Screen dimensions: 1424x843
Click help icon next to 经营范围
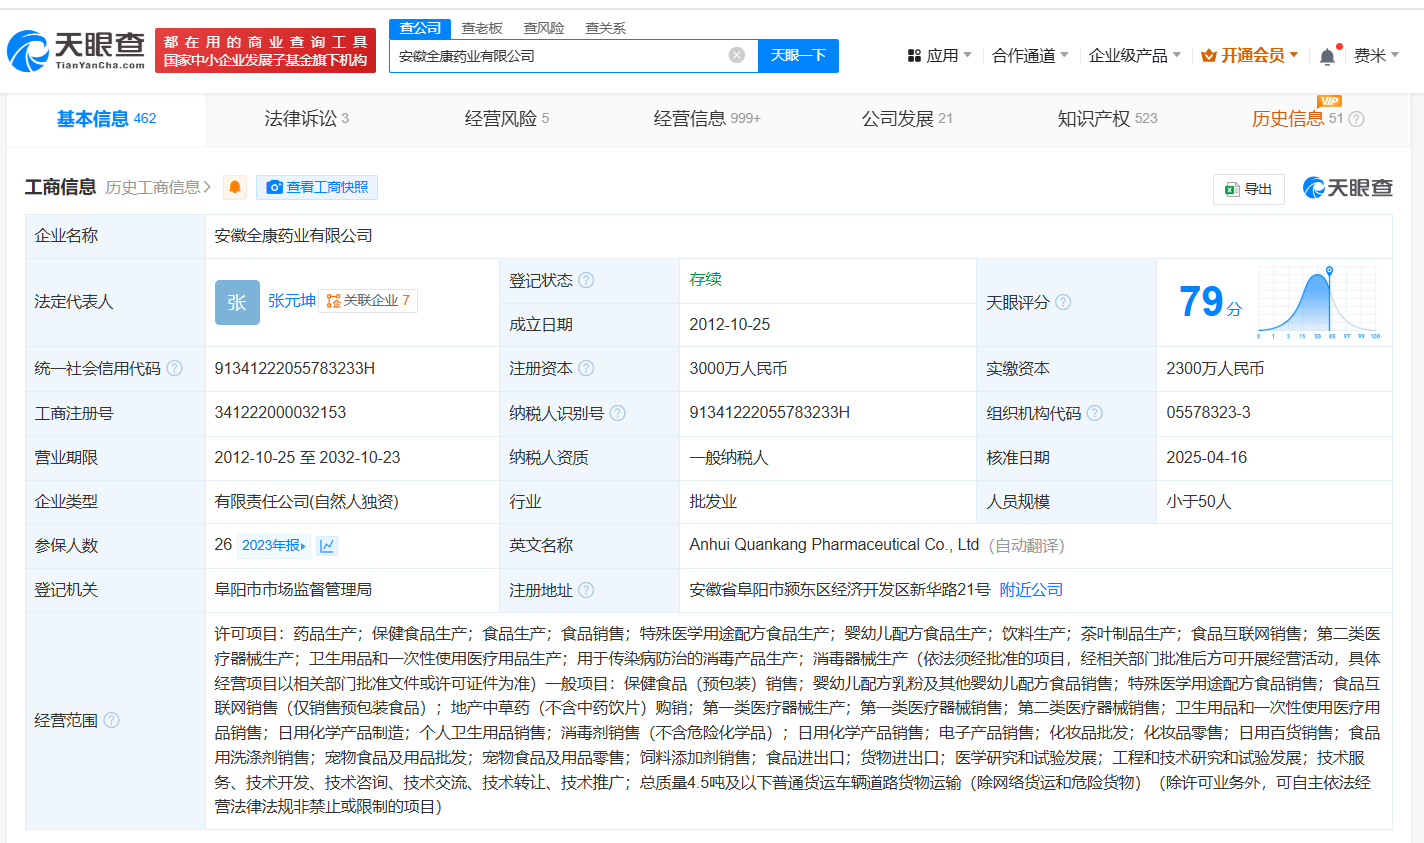(112, 720)
